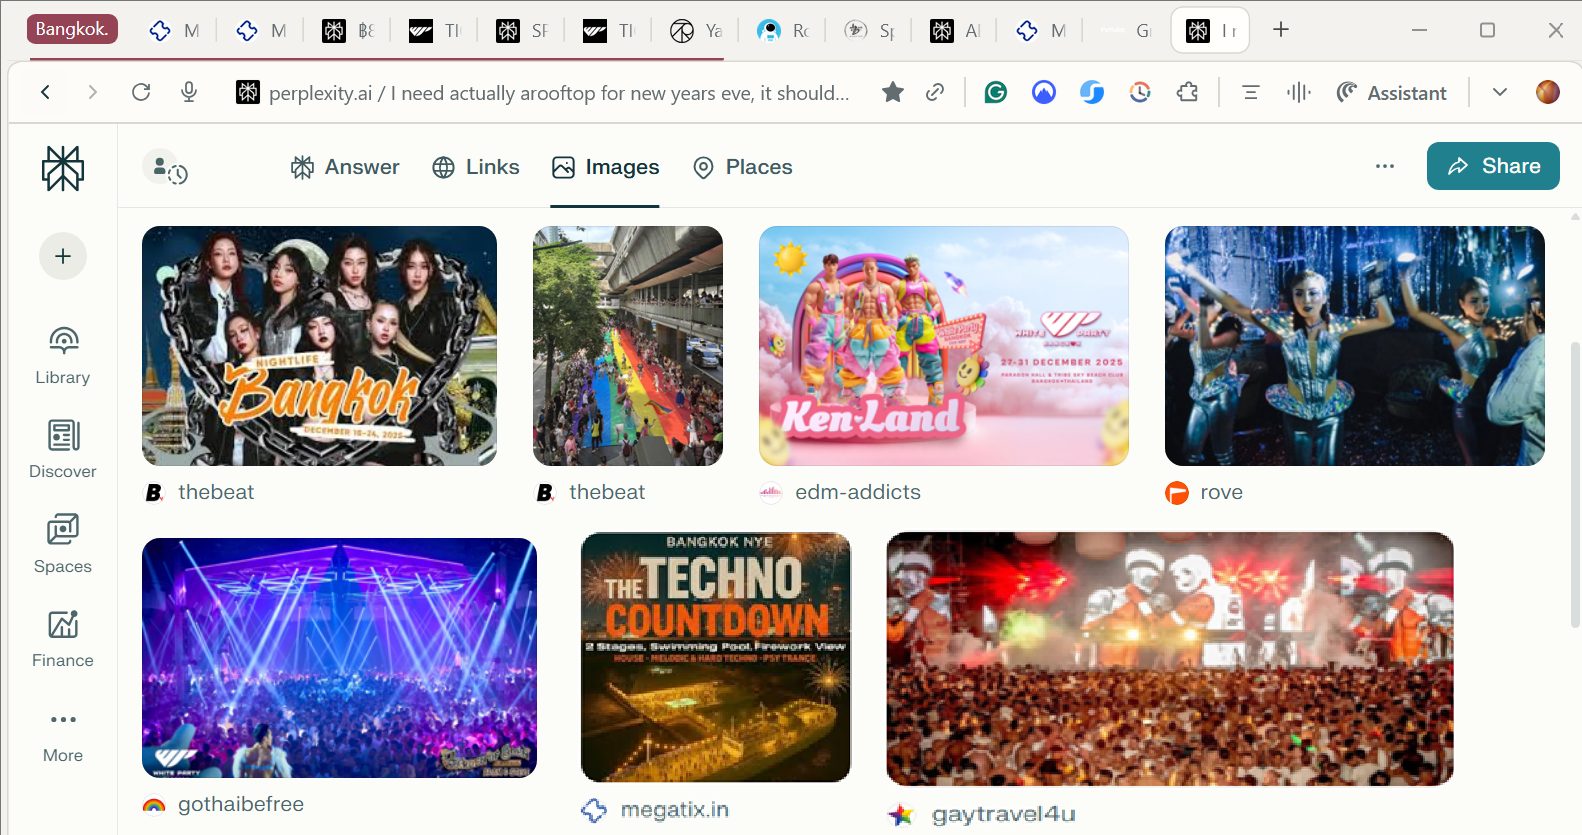The image size is (1582, 835).
Task: Switch to the 'Ya' browser tab
Action: coord(697,31)
